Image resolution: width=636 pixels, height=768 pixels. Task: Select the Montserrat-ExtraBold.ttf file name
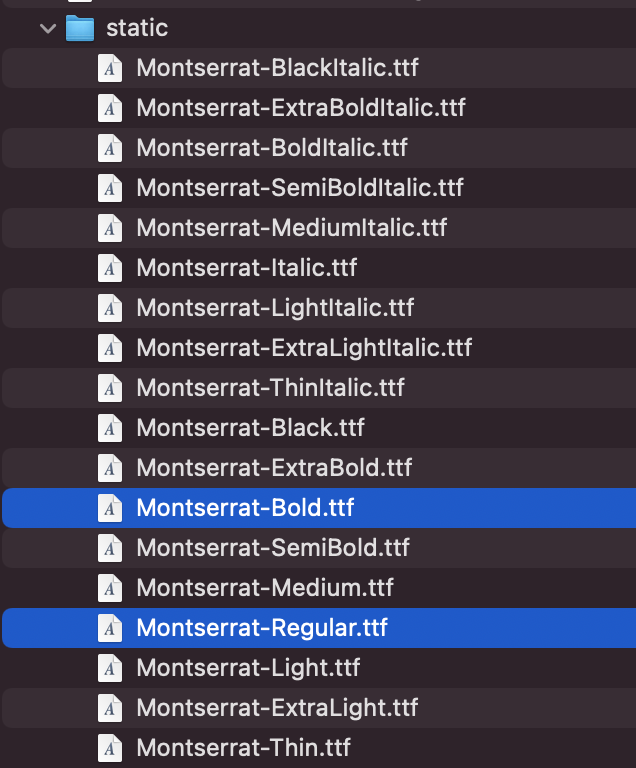click(x=274, y=468)
